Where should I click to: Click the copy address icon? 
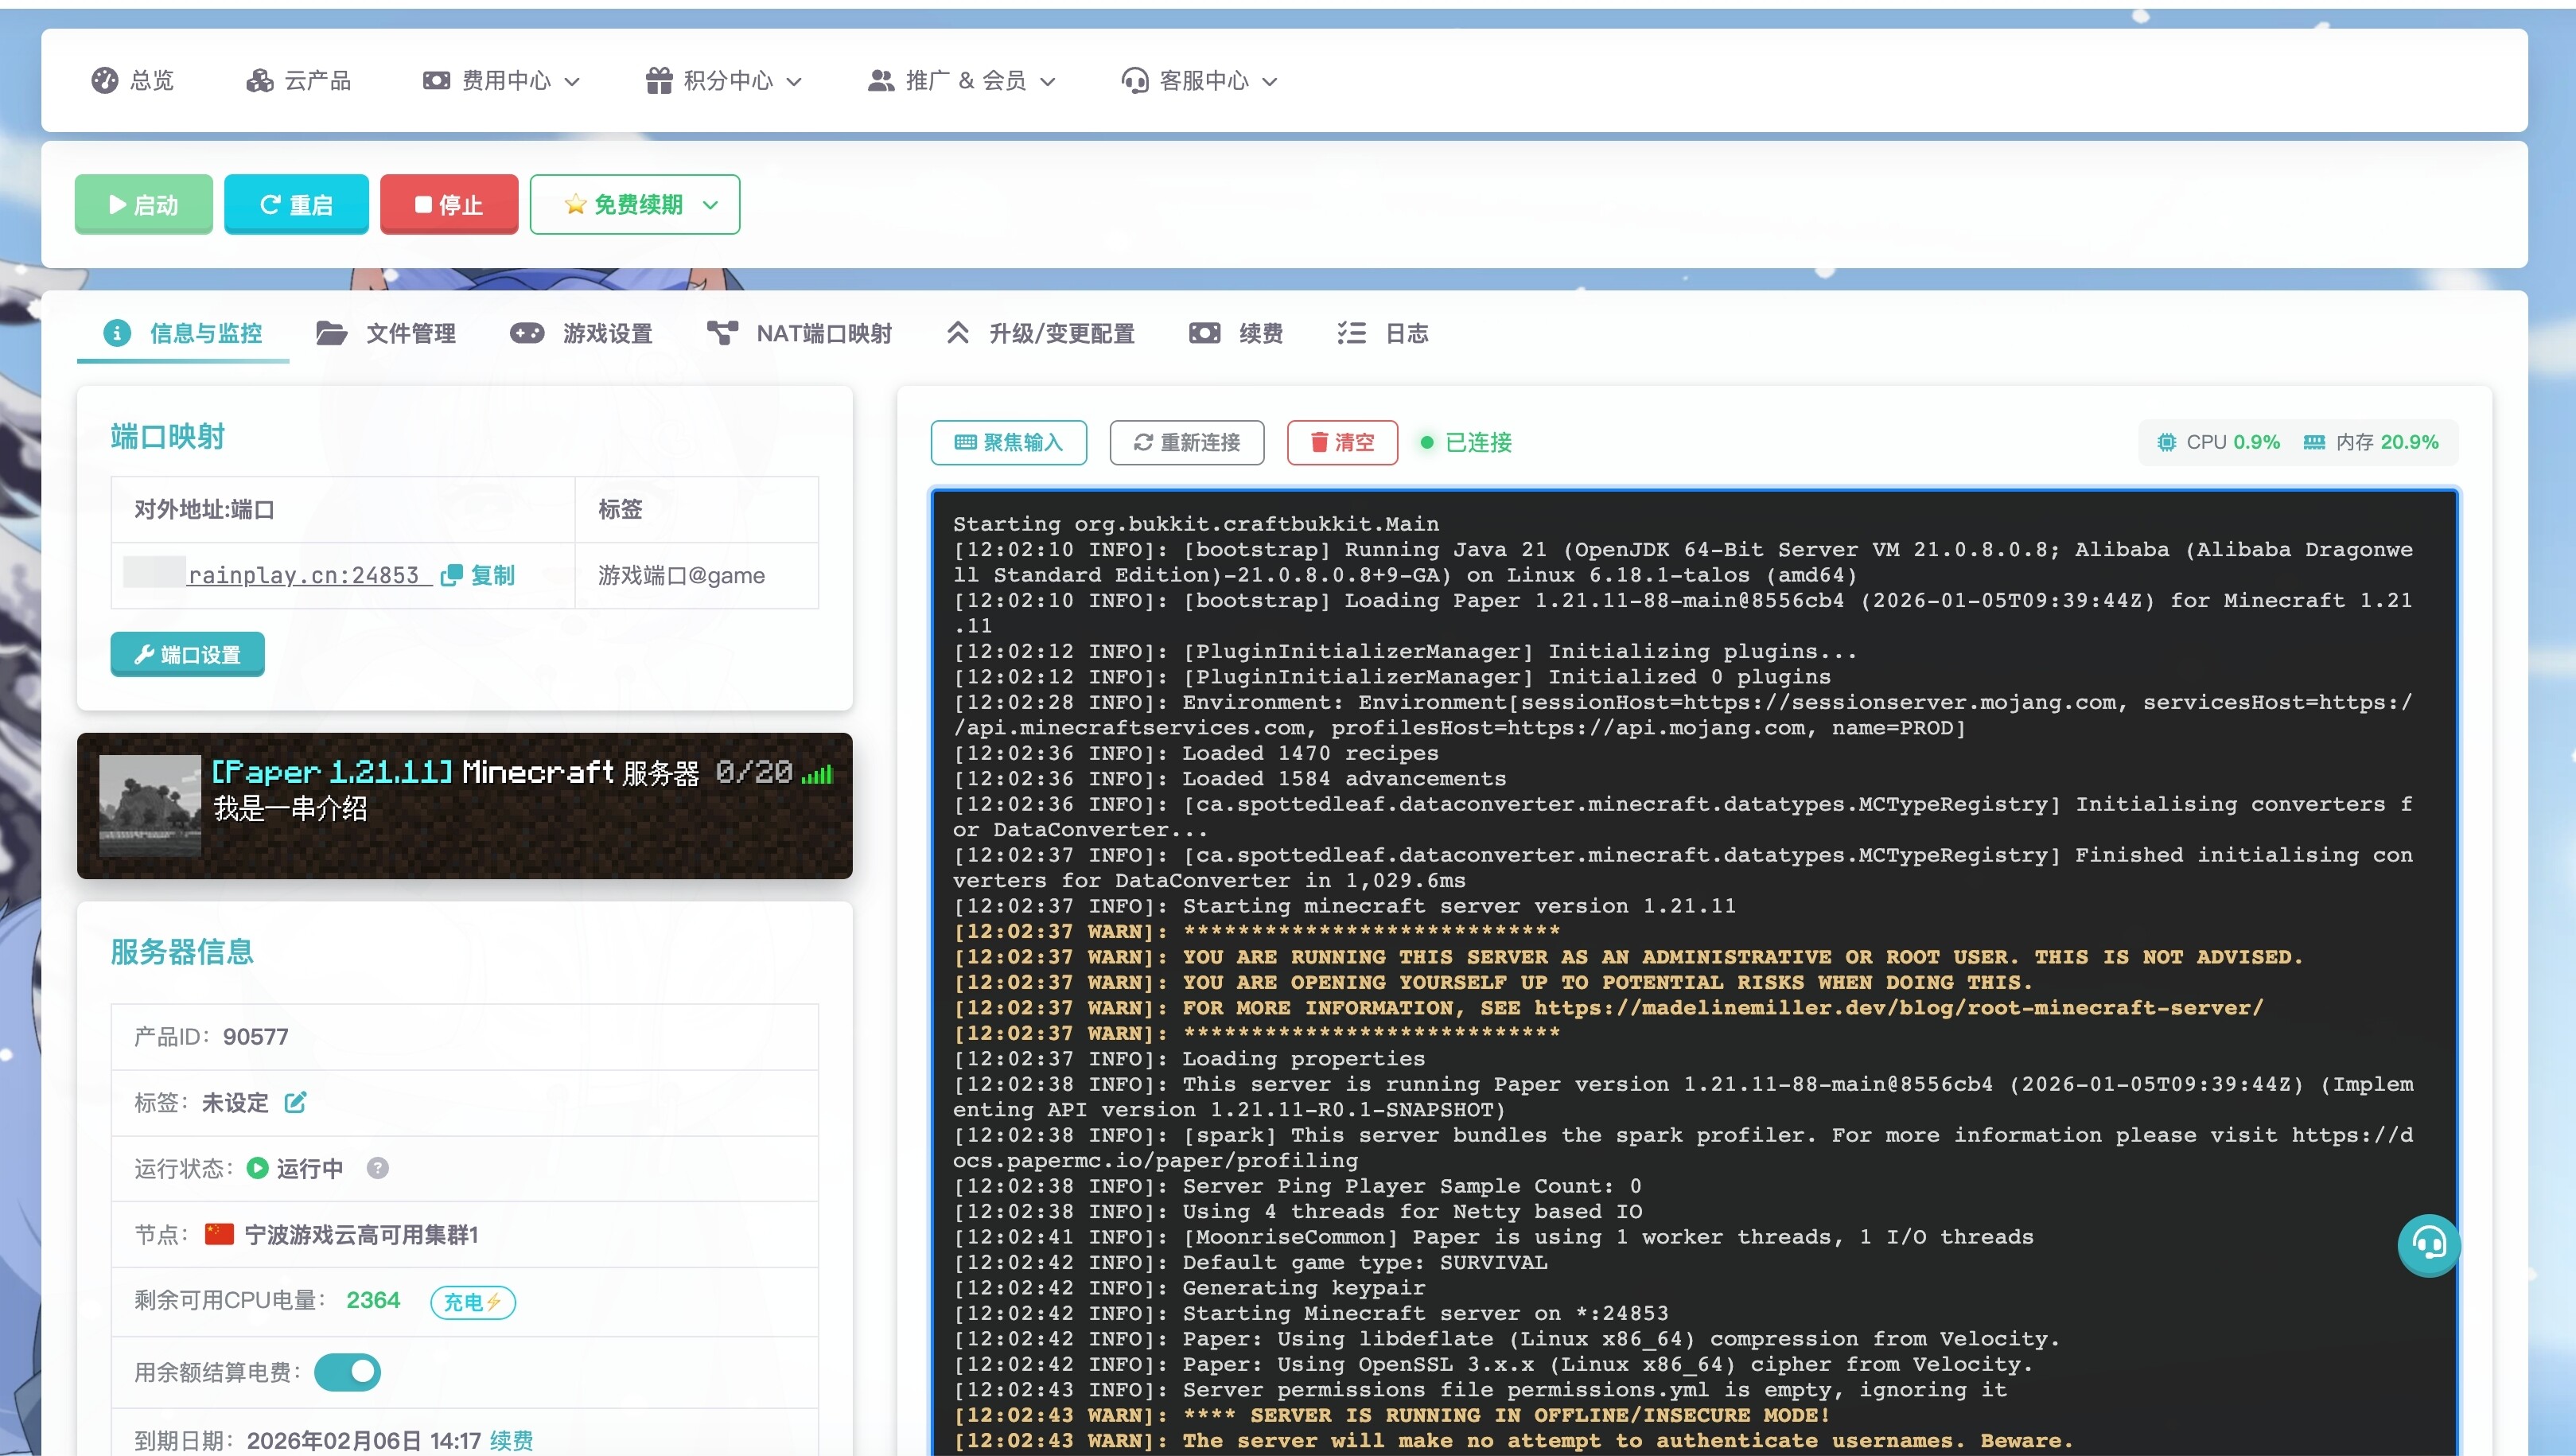(x=452, y=575)
